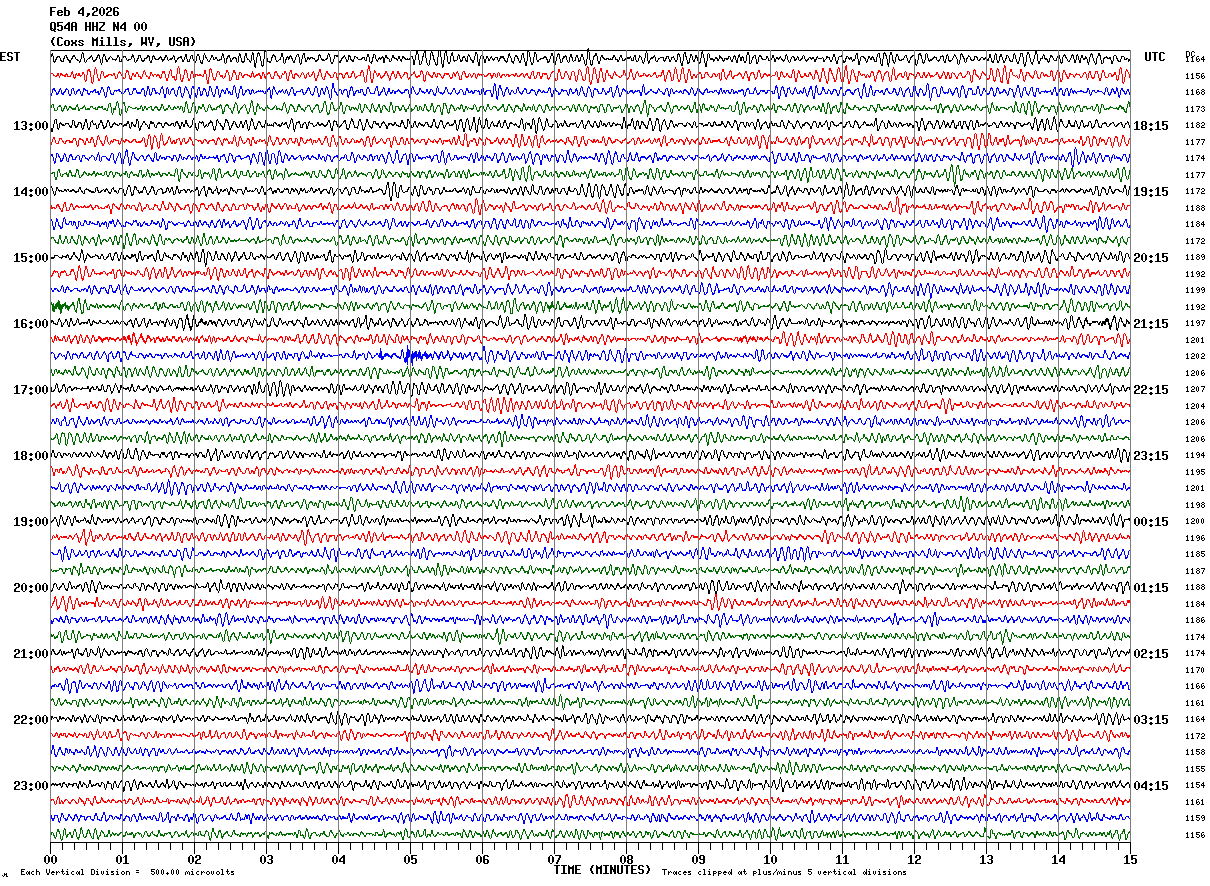Select the DC offset value 1197
The width and height of the screenshot is (1210, 886).
click(x=1195, y=324)
